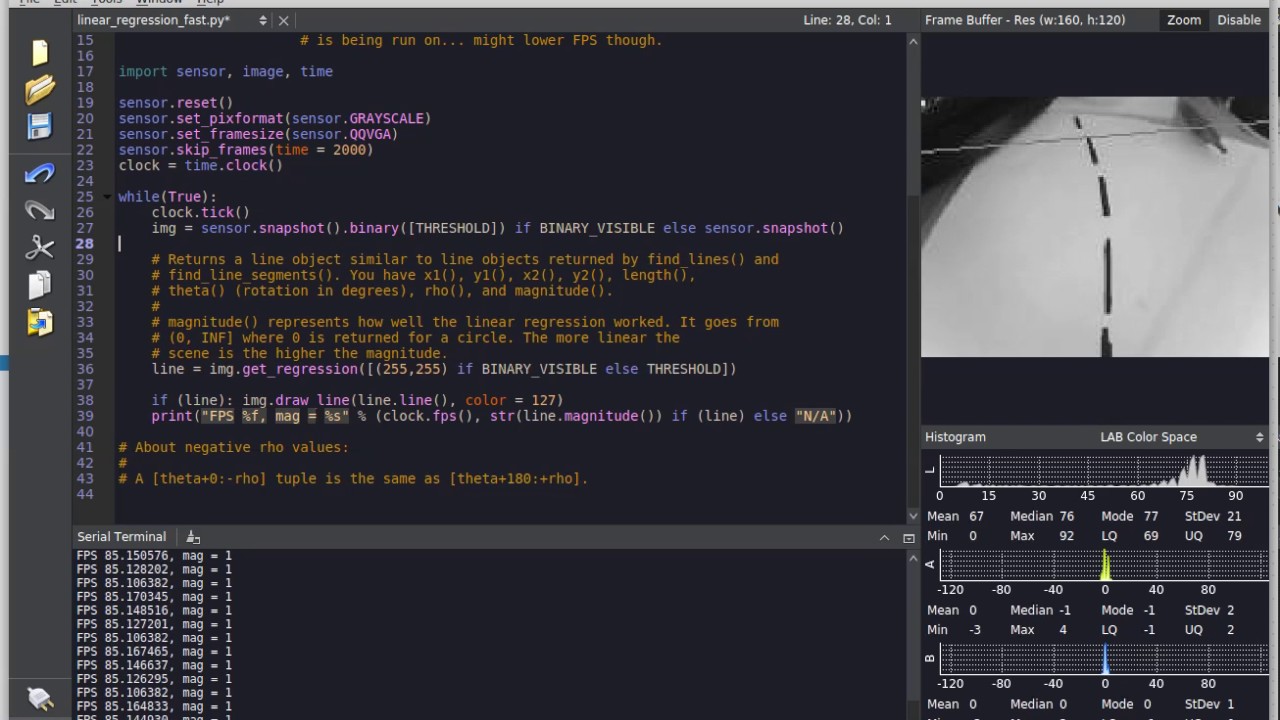Collapse the while(True) code block
Screen dimensions: 1280x720
click(x=109, y=197)
